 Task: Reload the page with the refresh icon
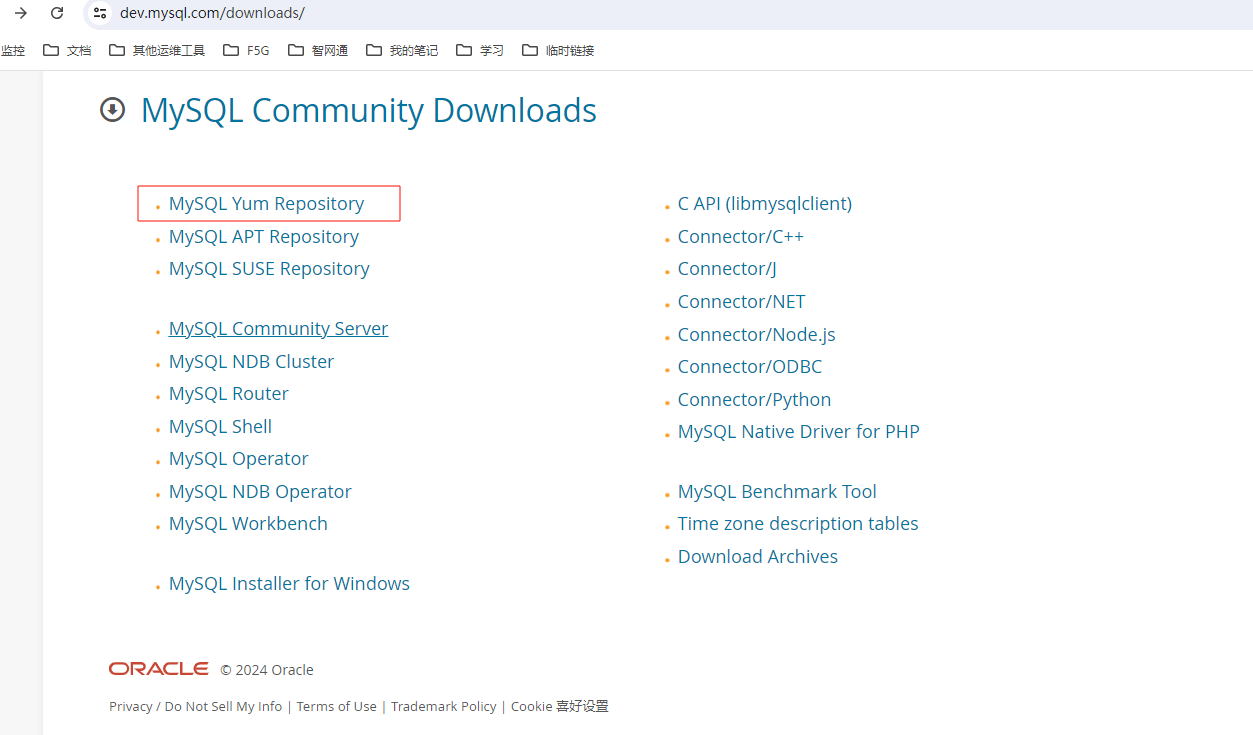tap(57, 13)
